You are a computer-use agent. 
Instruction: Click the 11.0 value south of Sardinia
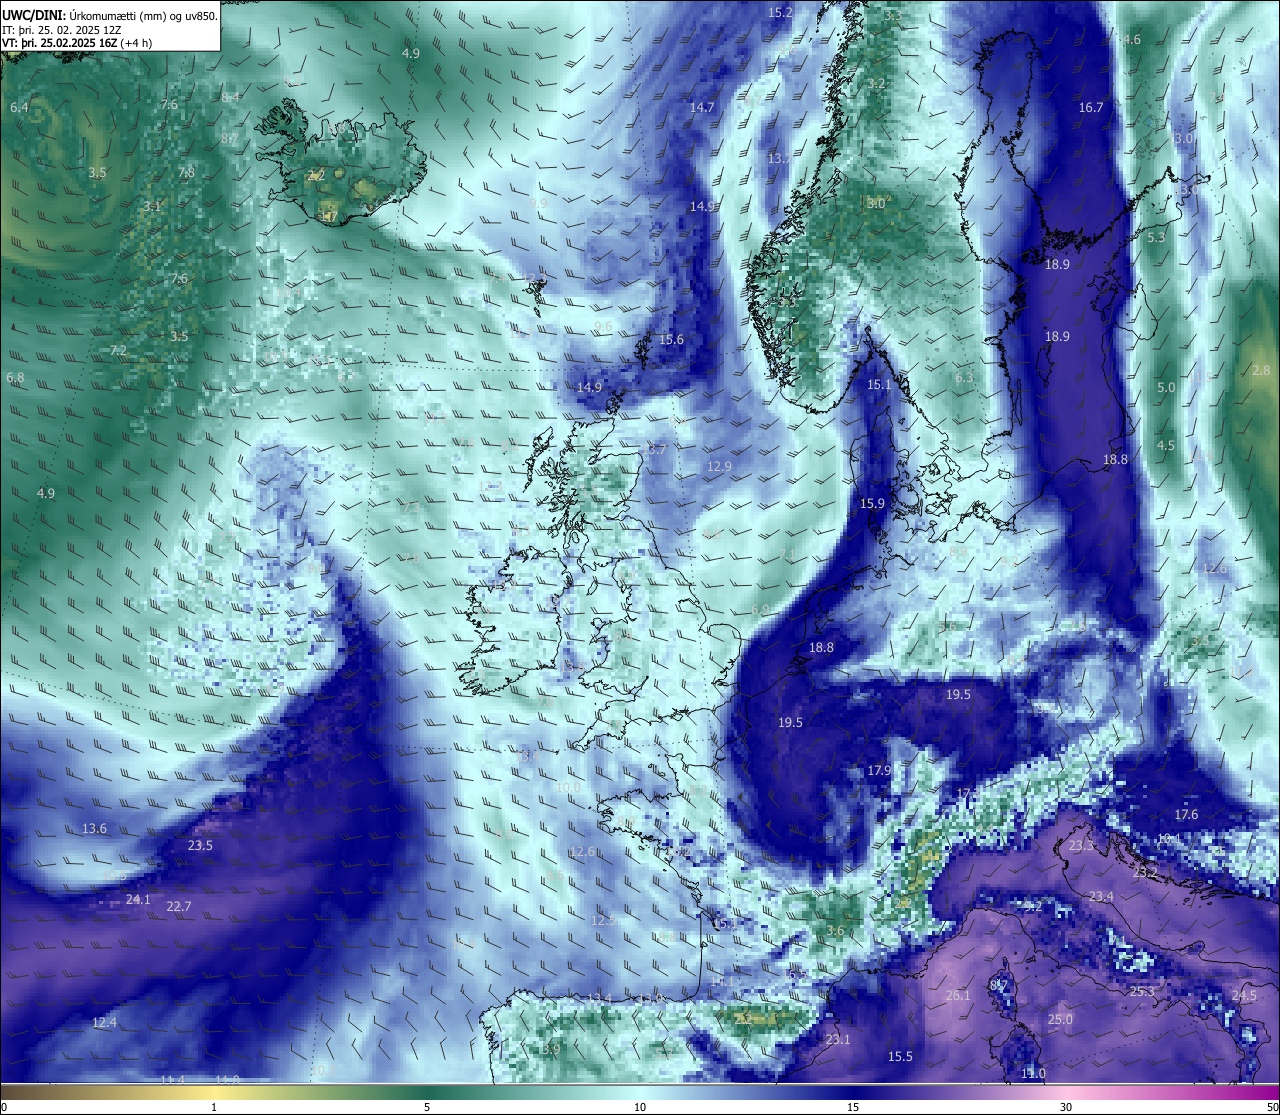1034,1073
